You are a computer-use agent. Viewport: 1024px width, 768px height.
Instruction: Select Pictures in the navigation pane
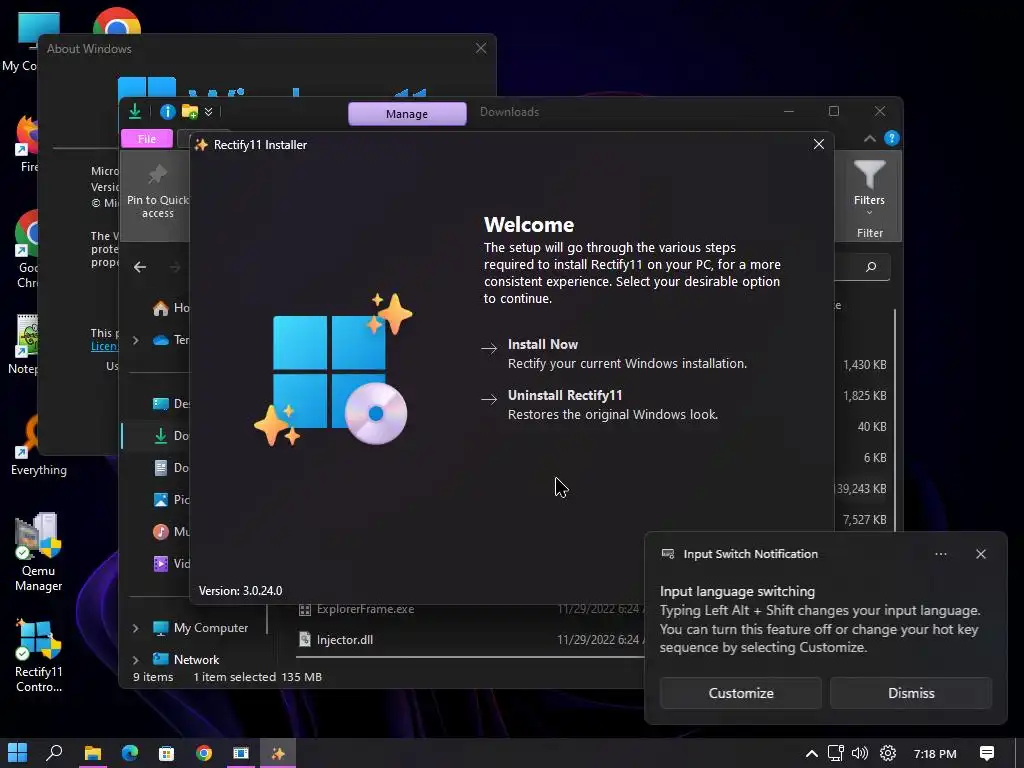170,500
